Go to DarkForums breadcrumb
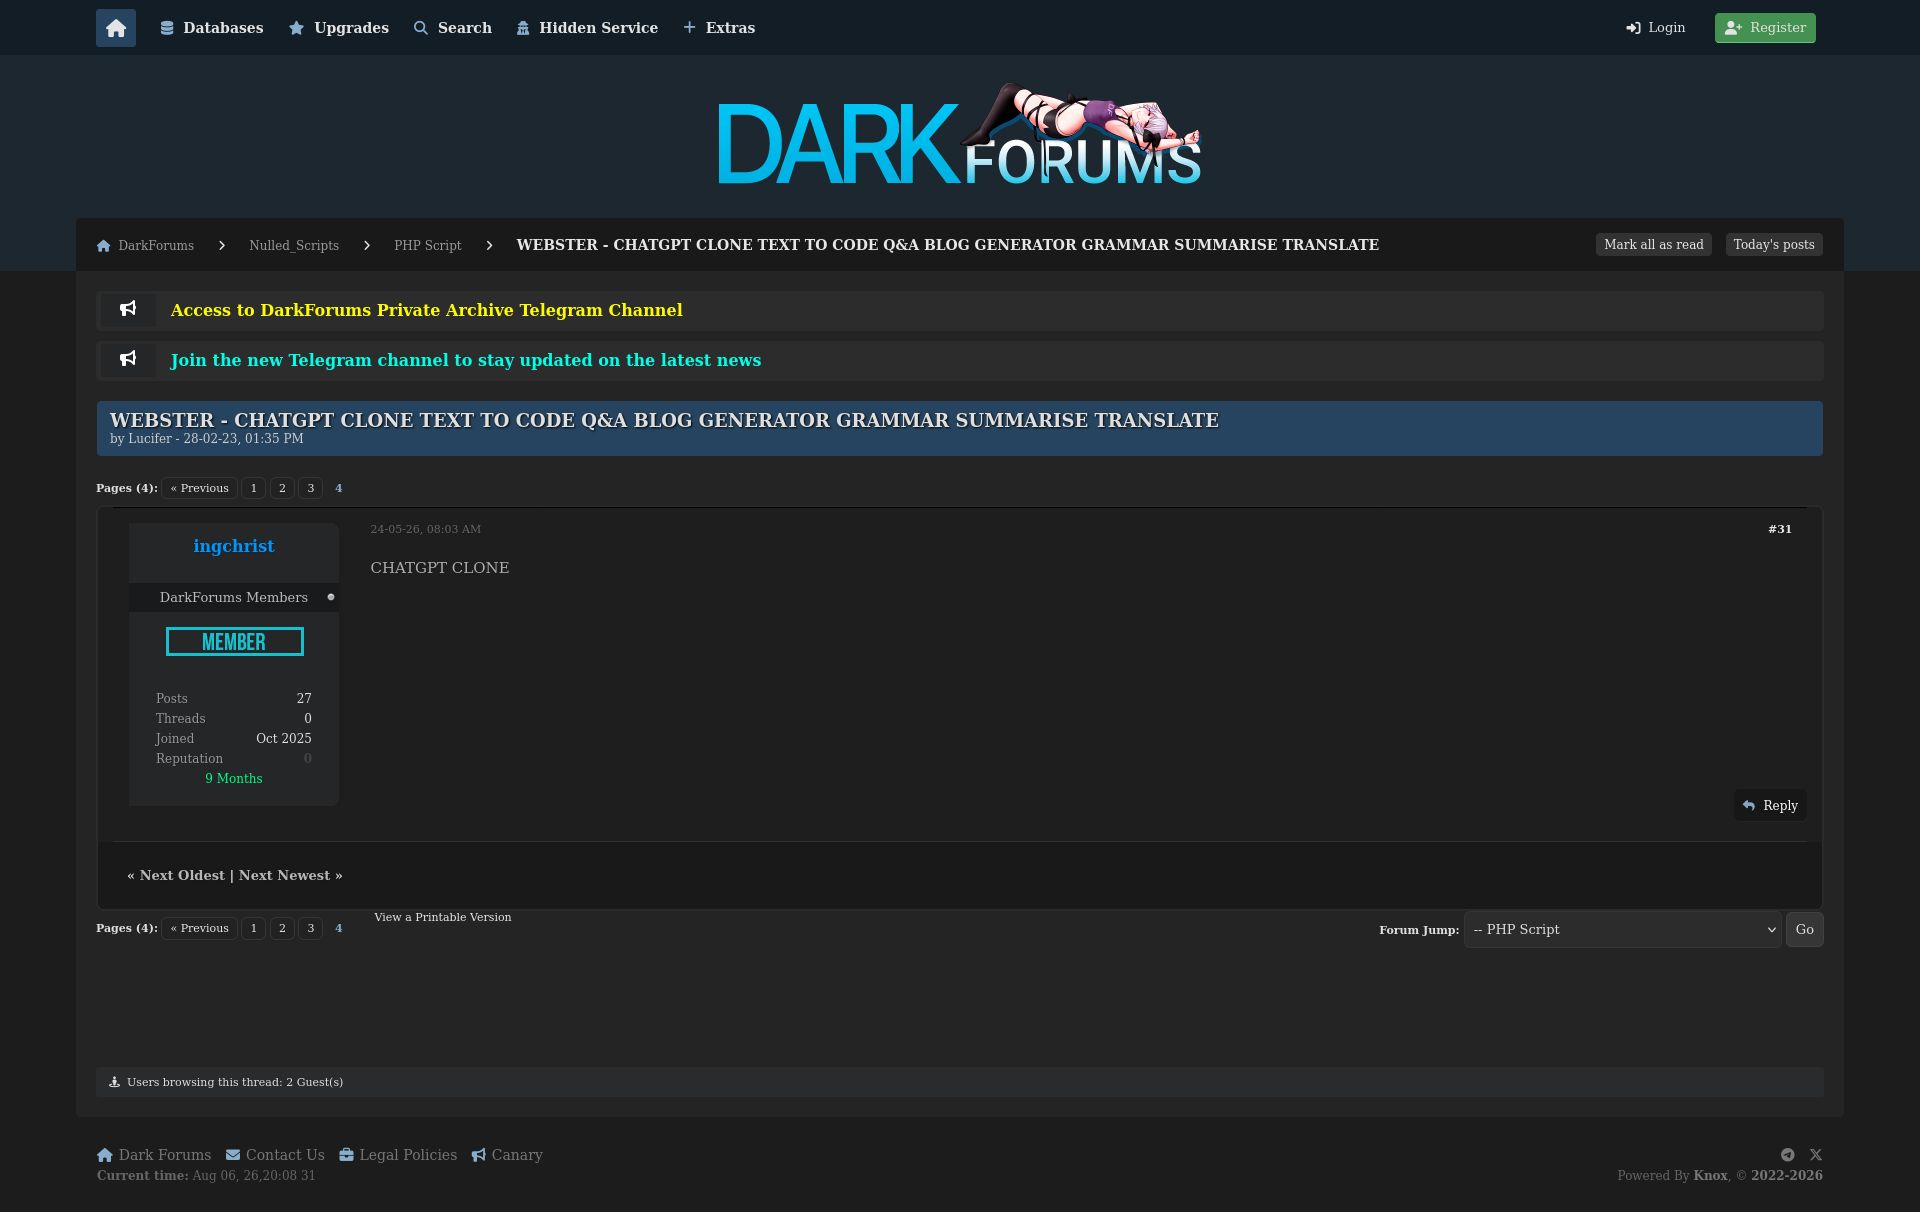 click(146, 245)
